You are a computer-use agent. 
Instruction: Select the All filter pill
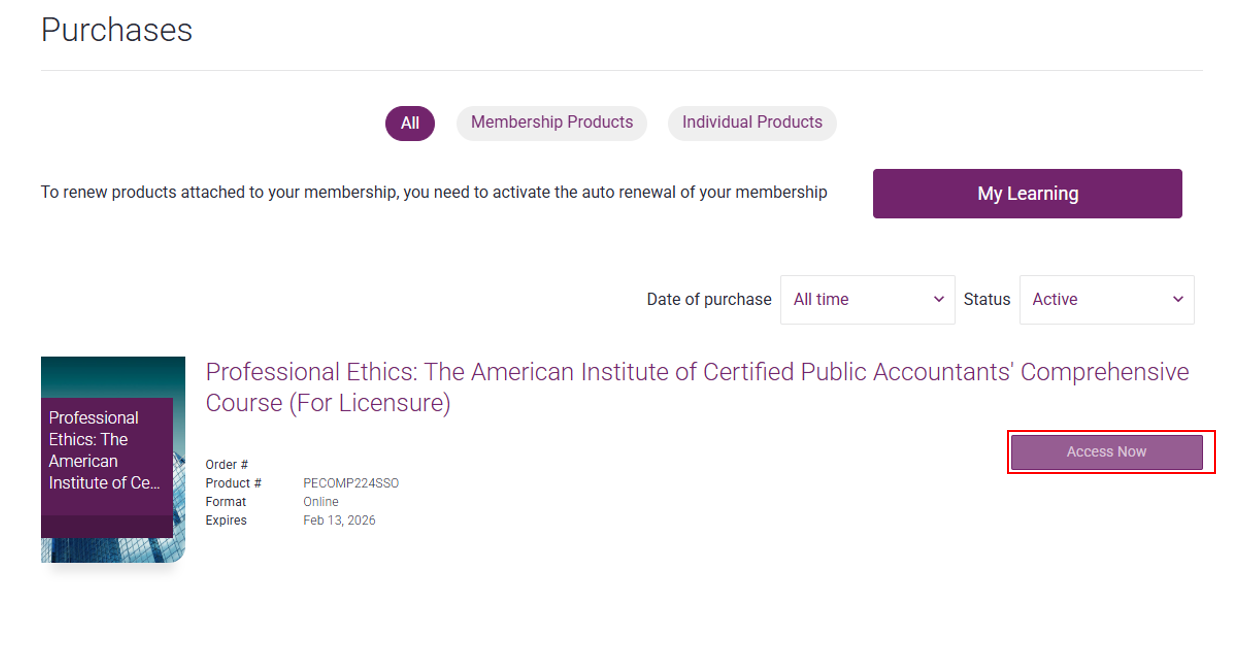tap(410, 123)
